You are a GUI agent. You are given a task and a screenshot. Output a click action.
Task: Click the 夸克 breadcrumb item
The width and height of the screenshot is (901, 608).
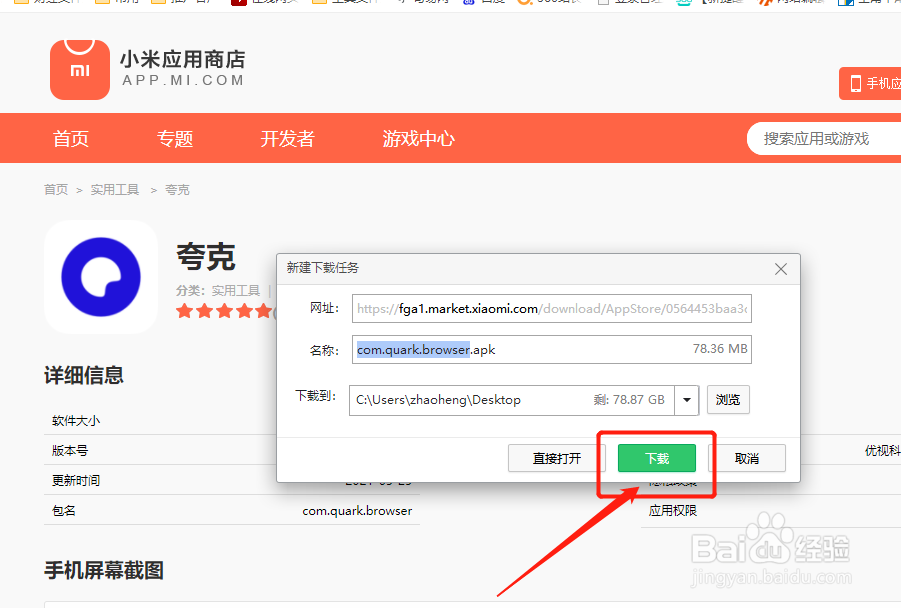(177, 190)
